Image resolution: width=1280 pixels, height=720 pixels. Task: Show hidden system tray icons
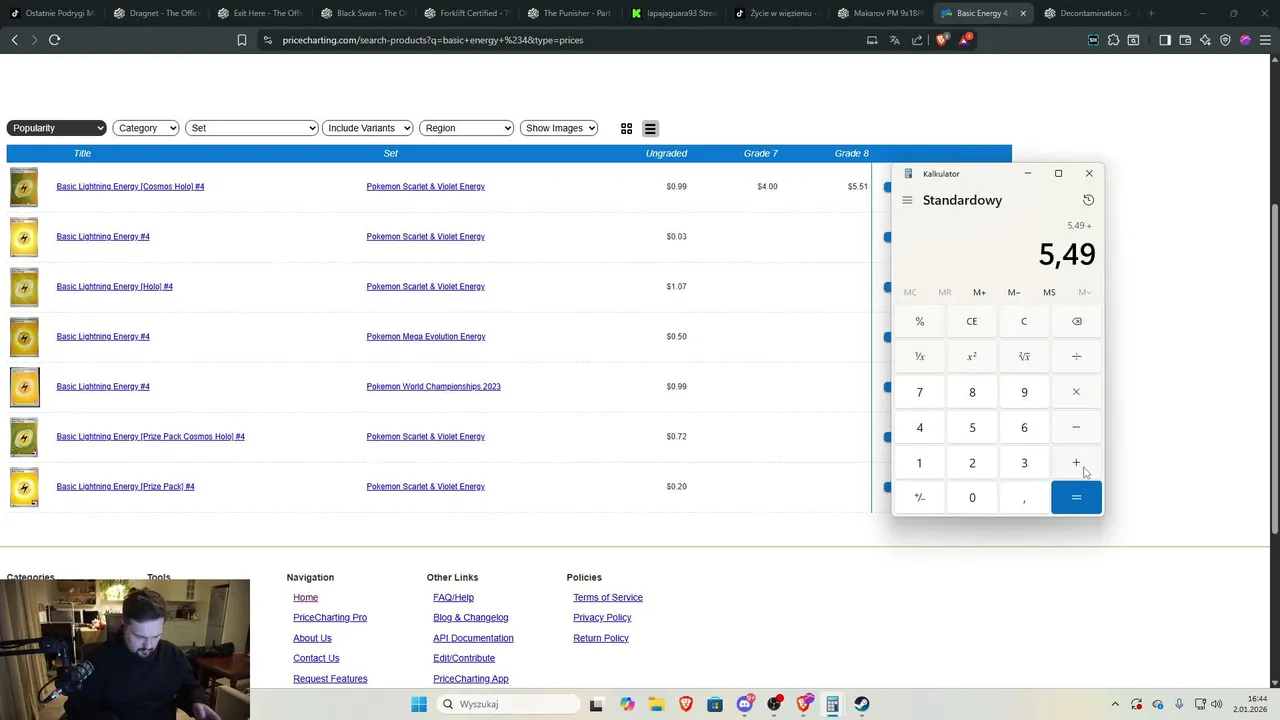1115,704
